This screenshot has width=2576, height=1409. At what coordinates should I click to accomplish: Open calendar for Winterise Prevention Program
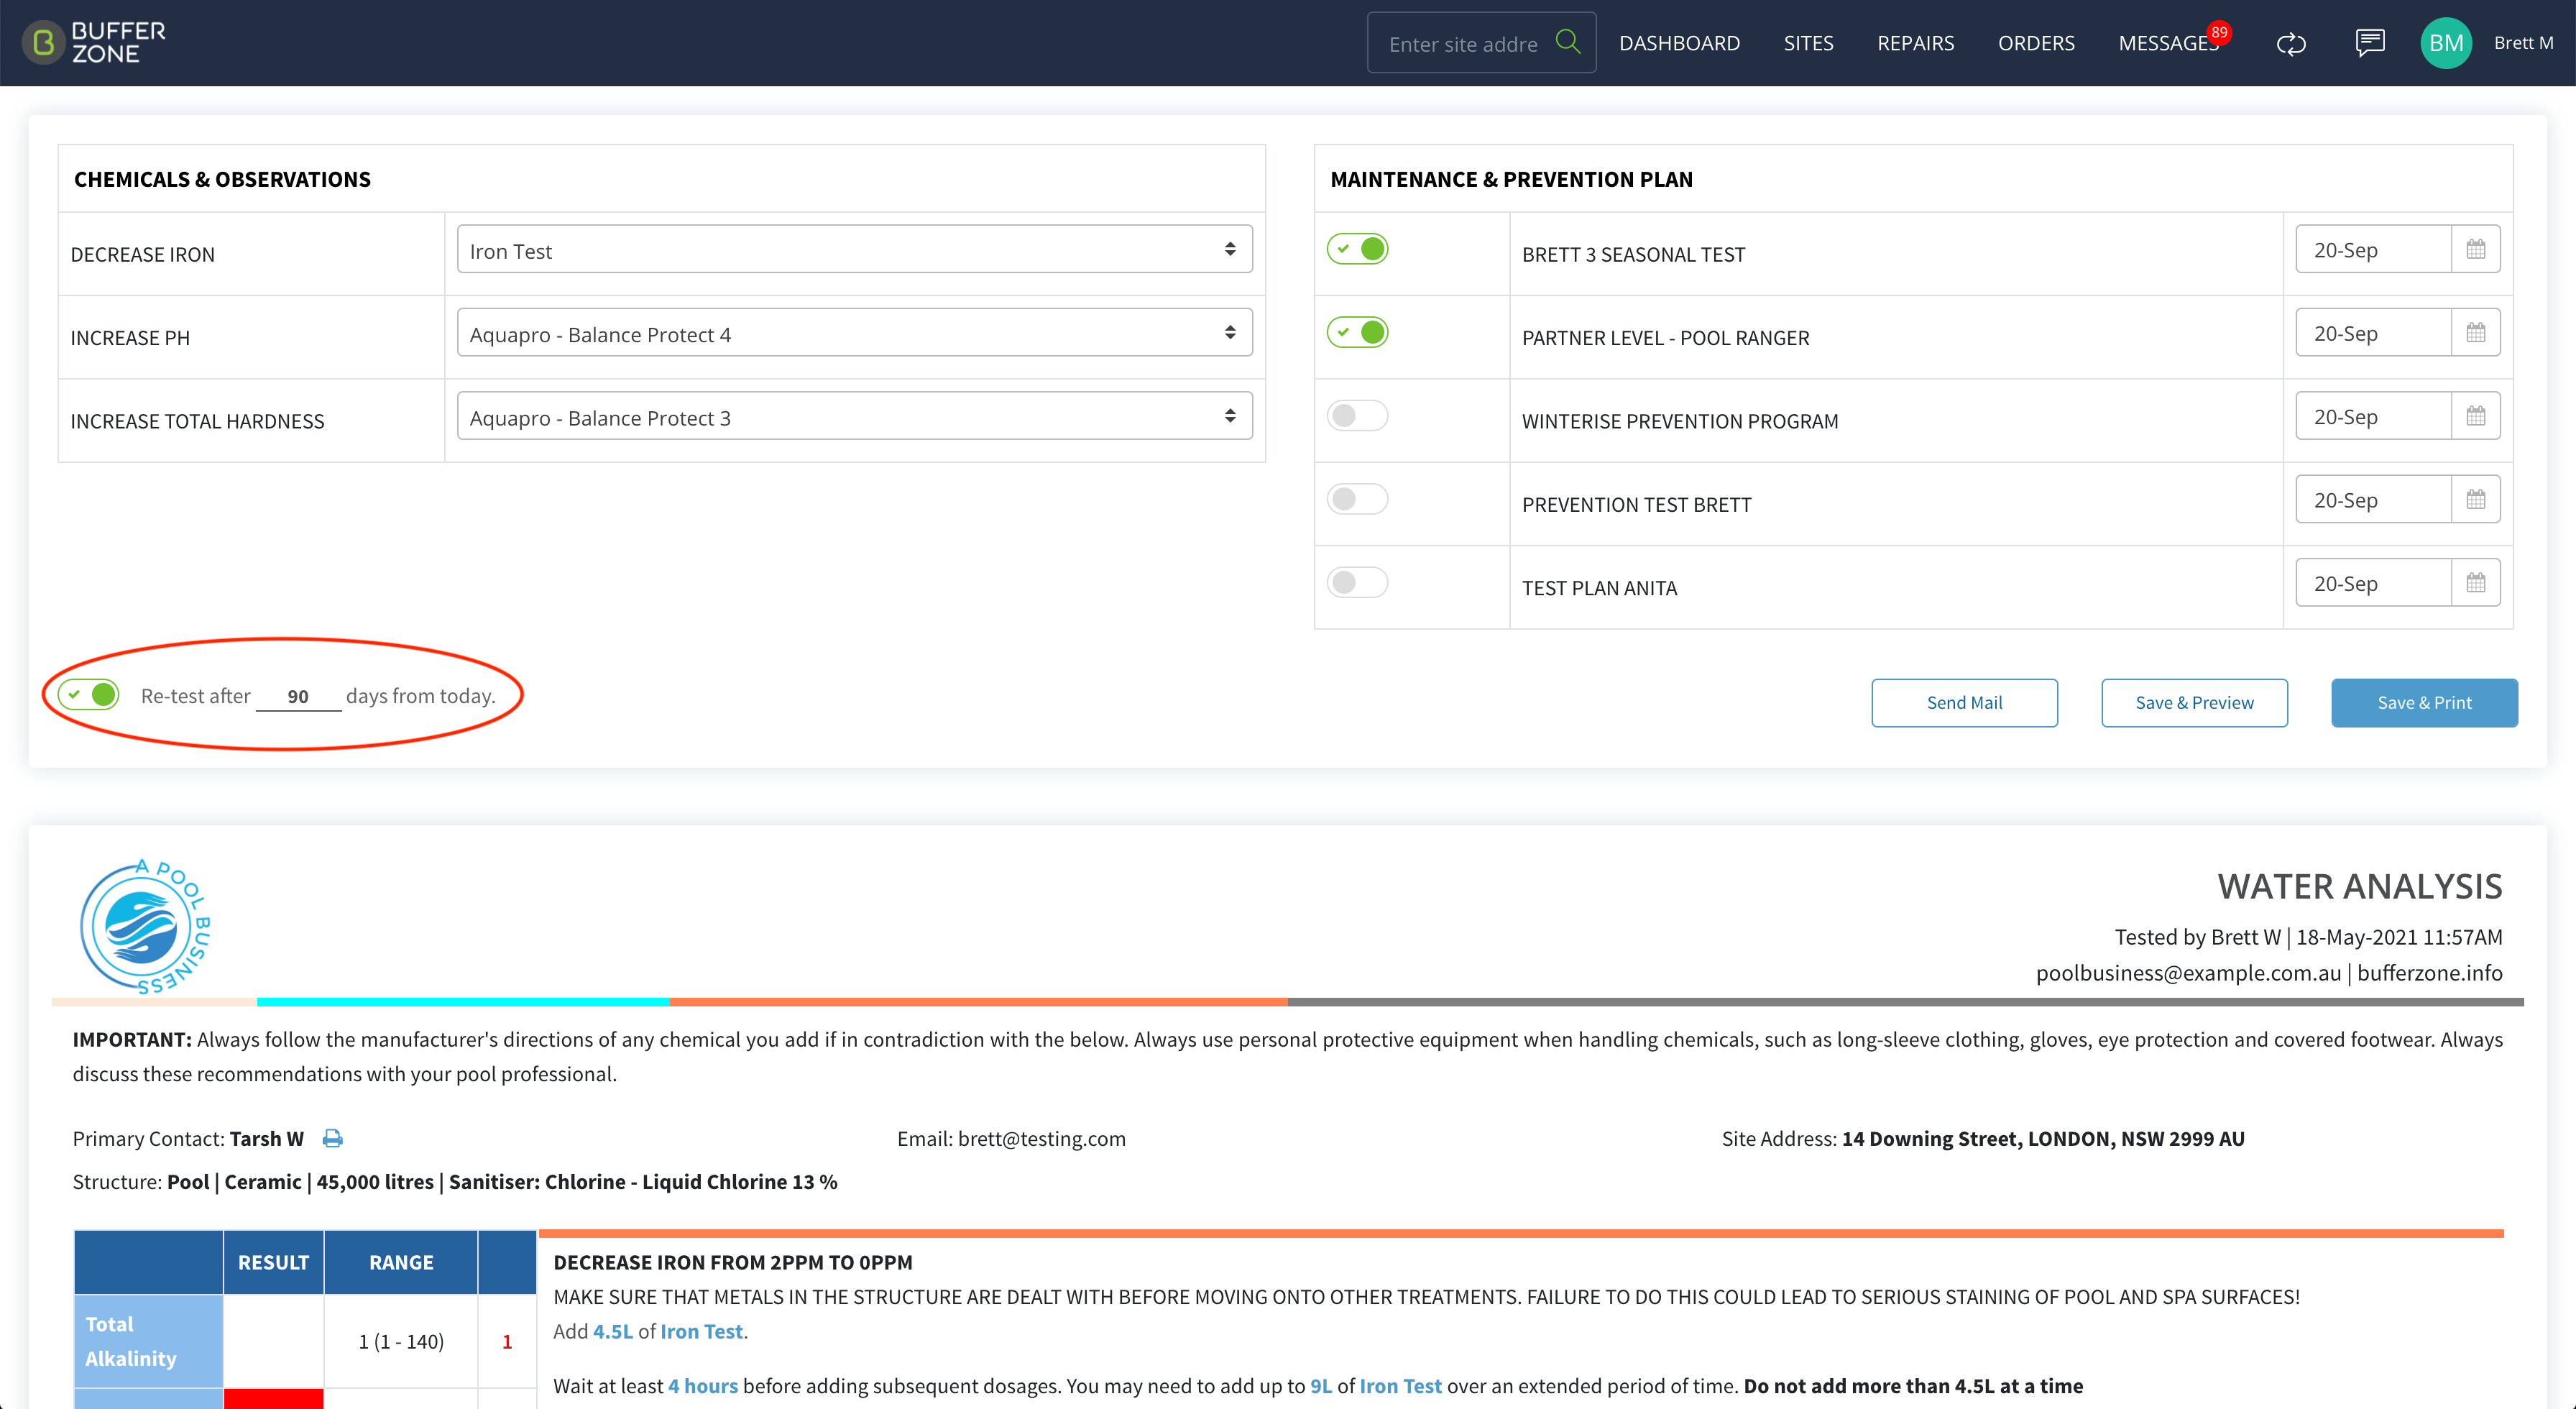pos(2475,416)
